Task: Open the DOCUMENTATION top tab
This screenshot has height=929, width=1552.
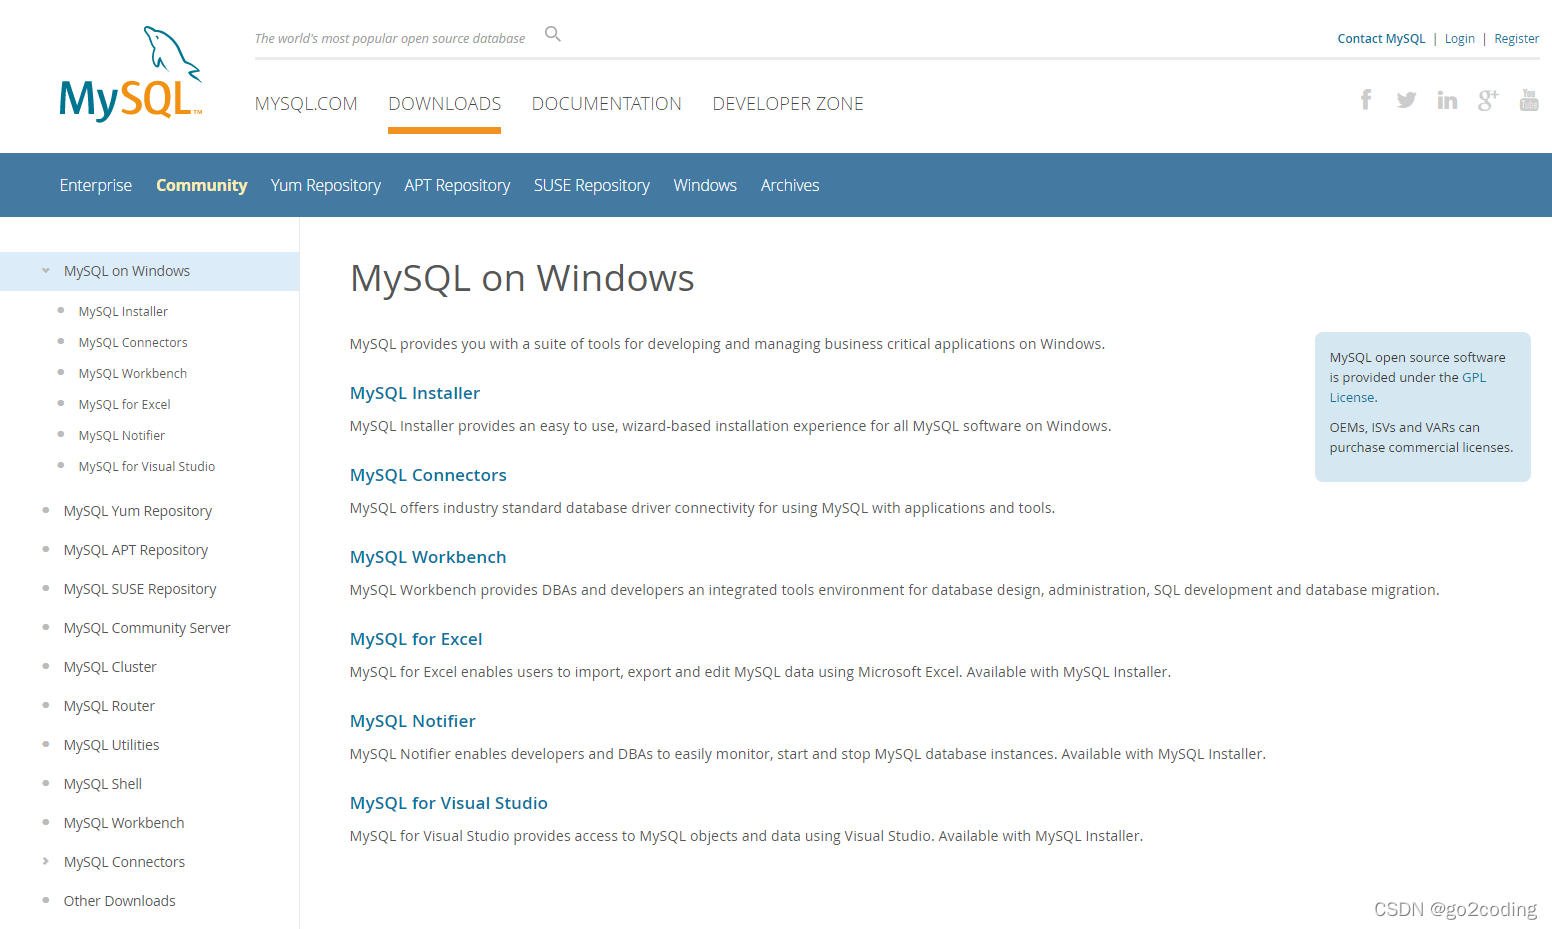Action: [607, 104]
